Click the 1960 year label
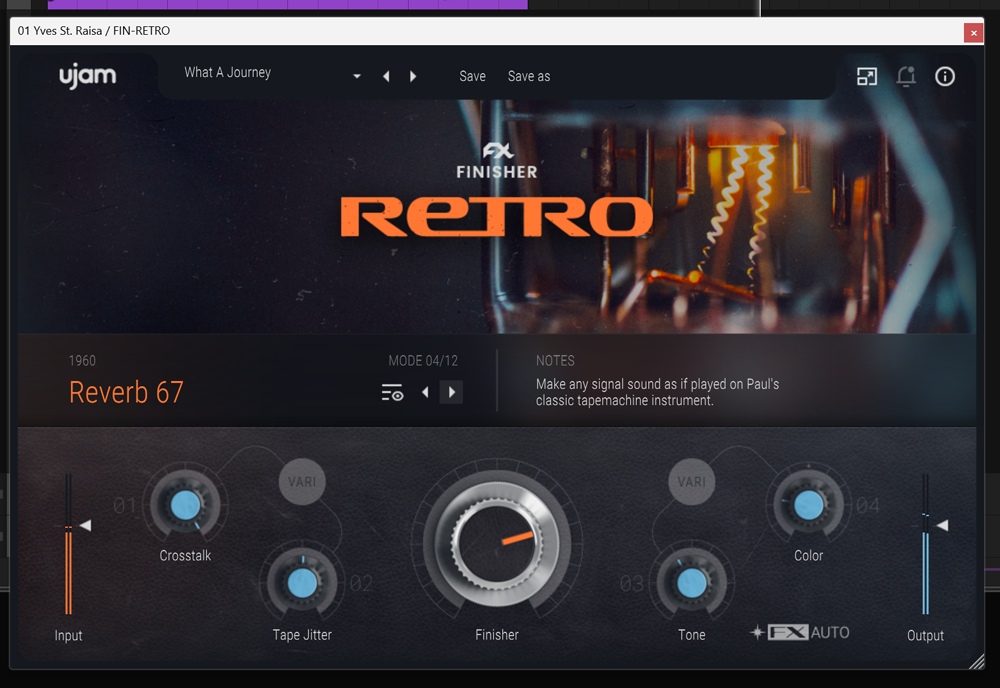 coord(82,361)
